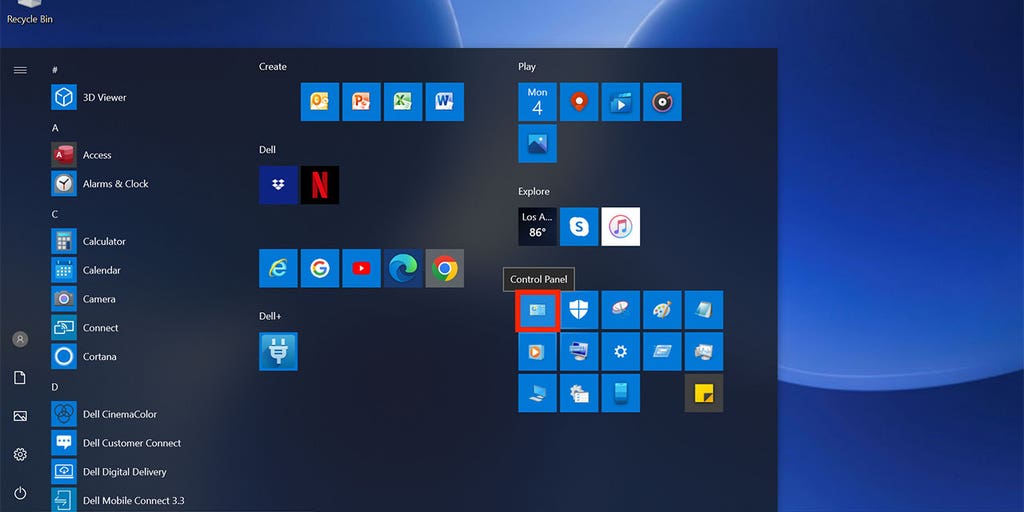
Task: Launch the Skype tile
Action: coord(579,227)
